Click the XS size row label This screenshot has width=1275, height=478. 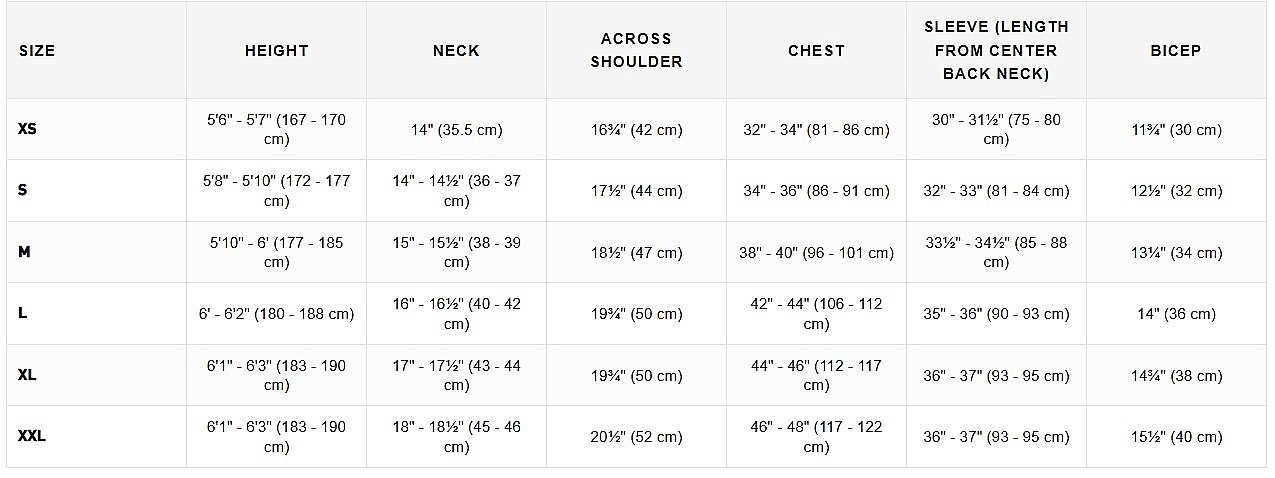coord(28,130)
